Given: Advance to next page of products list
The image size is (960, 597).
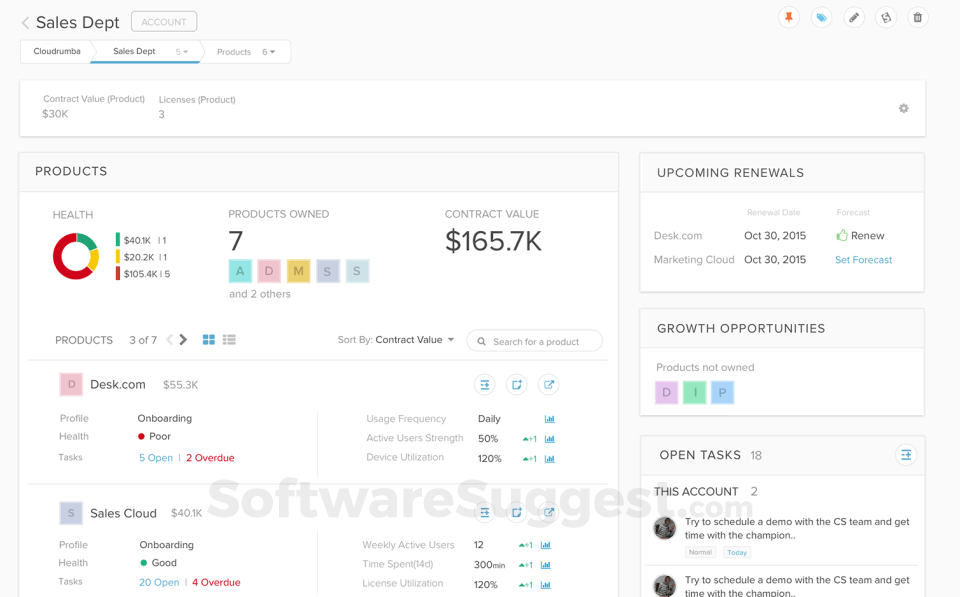Looking at the screenshot, I should 183,339.
